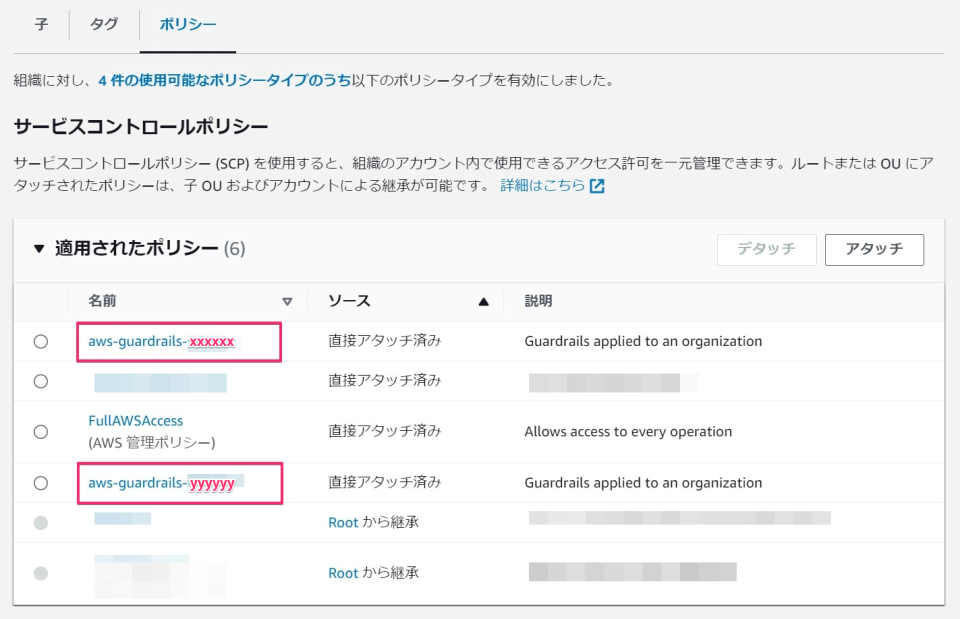Click the アタッチ button
Viewport: 960px width, 619px height.
pos(874,249)
